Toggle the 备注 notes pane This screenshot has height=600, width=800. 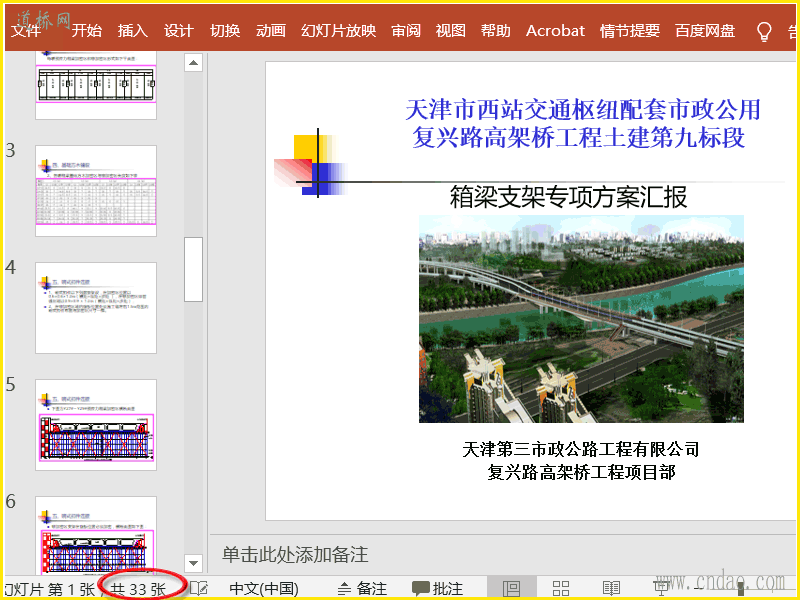pos(363,588)
